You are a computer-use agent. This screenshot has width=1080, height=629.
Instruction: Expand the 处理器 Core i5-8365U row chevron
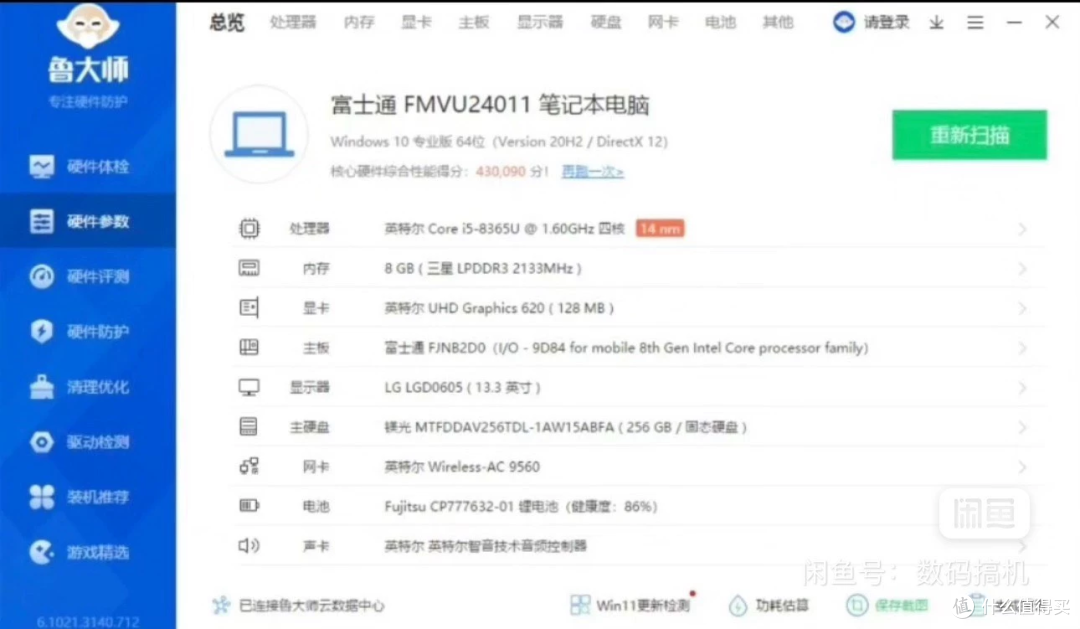click(x=1022, y=229)
